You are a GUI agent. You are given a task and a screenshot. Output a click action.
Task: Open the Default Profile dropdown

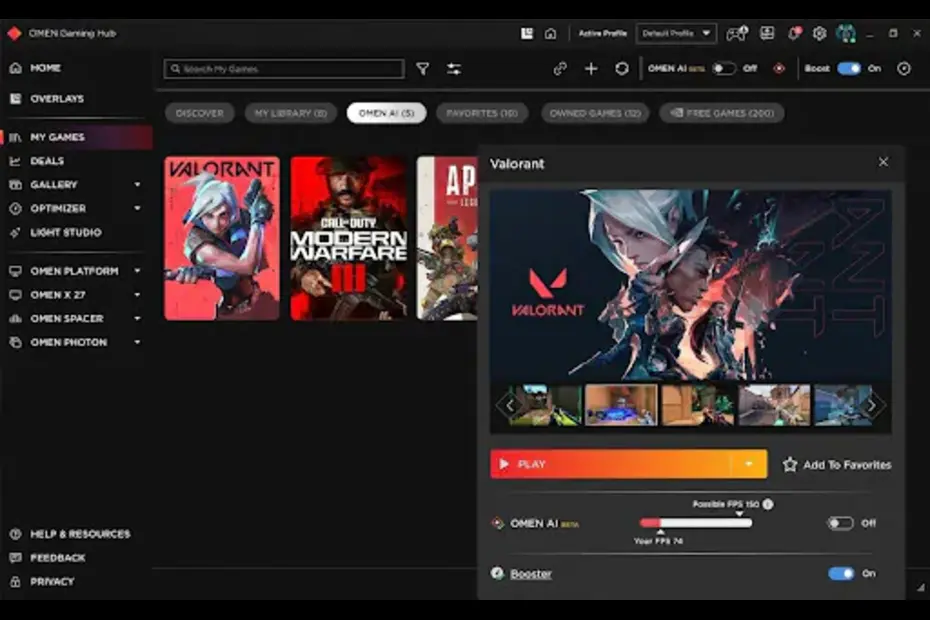(x=676, y=33)
